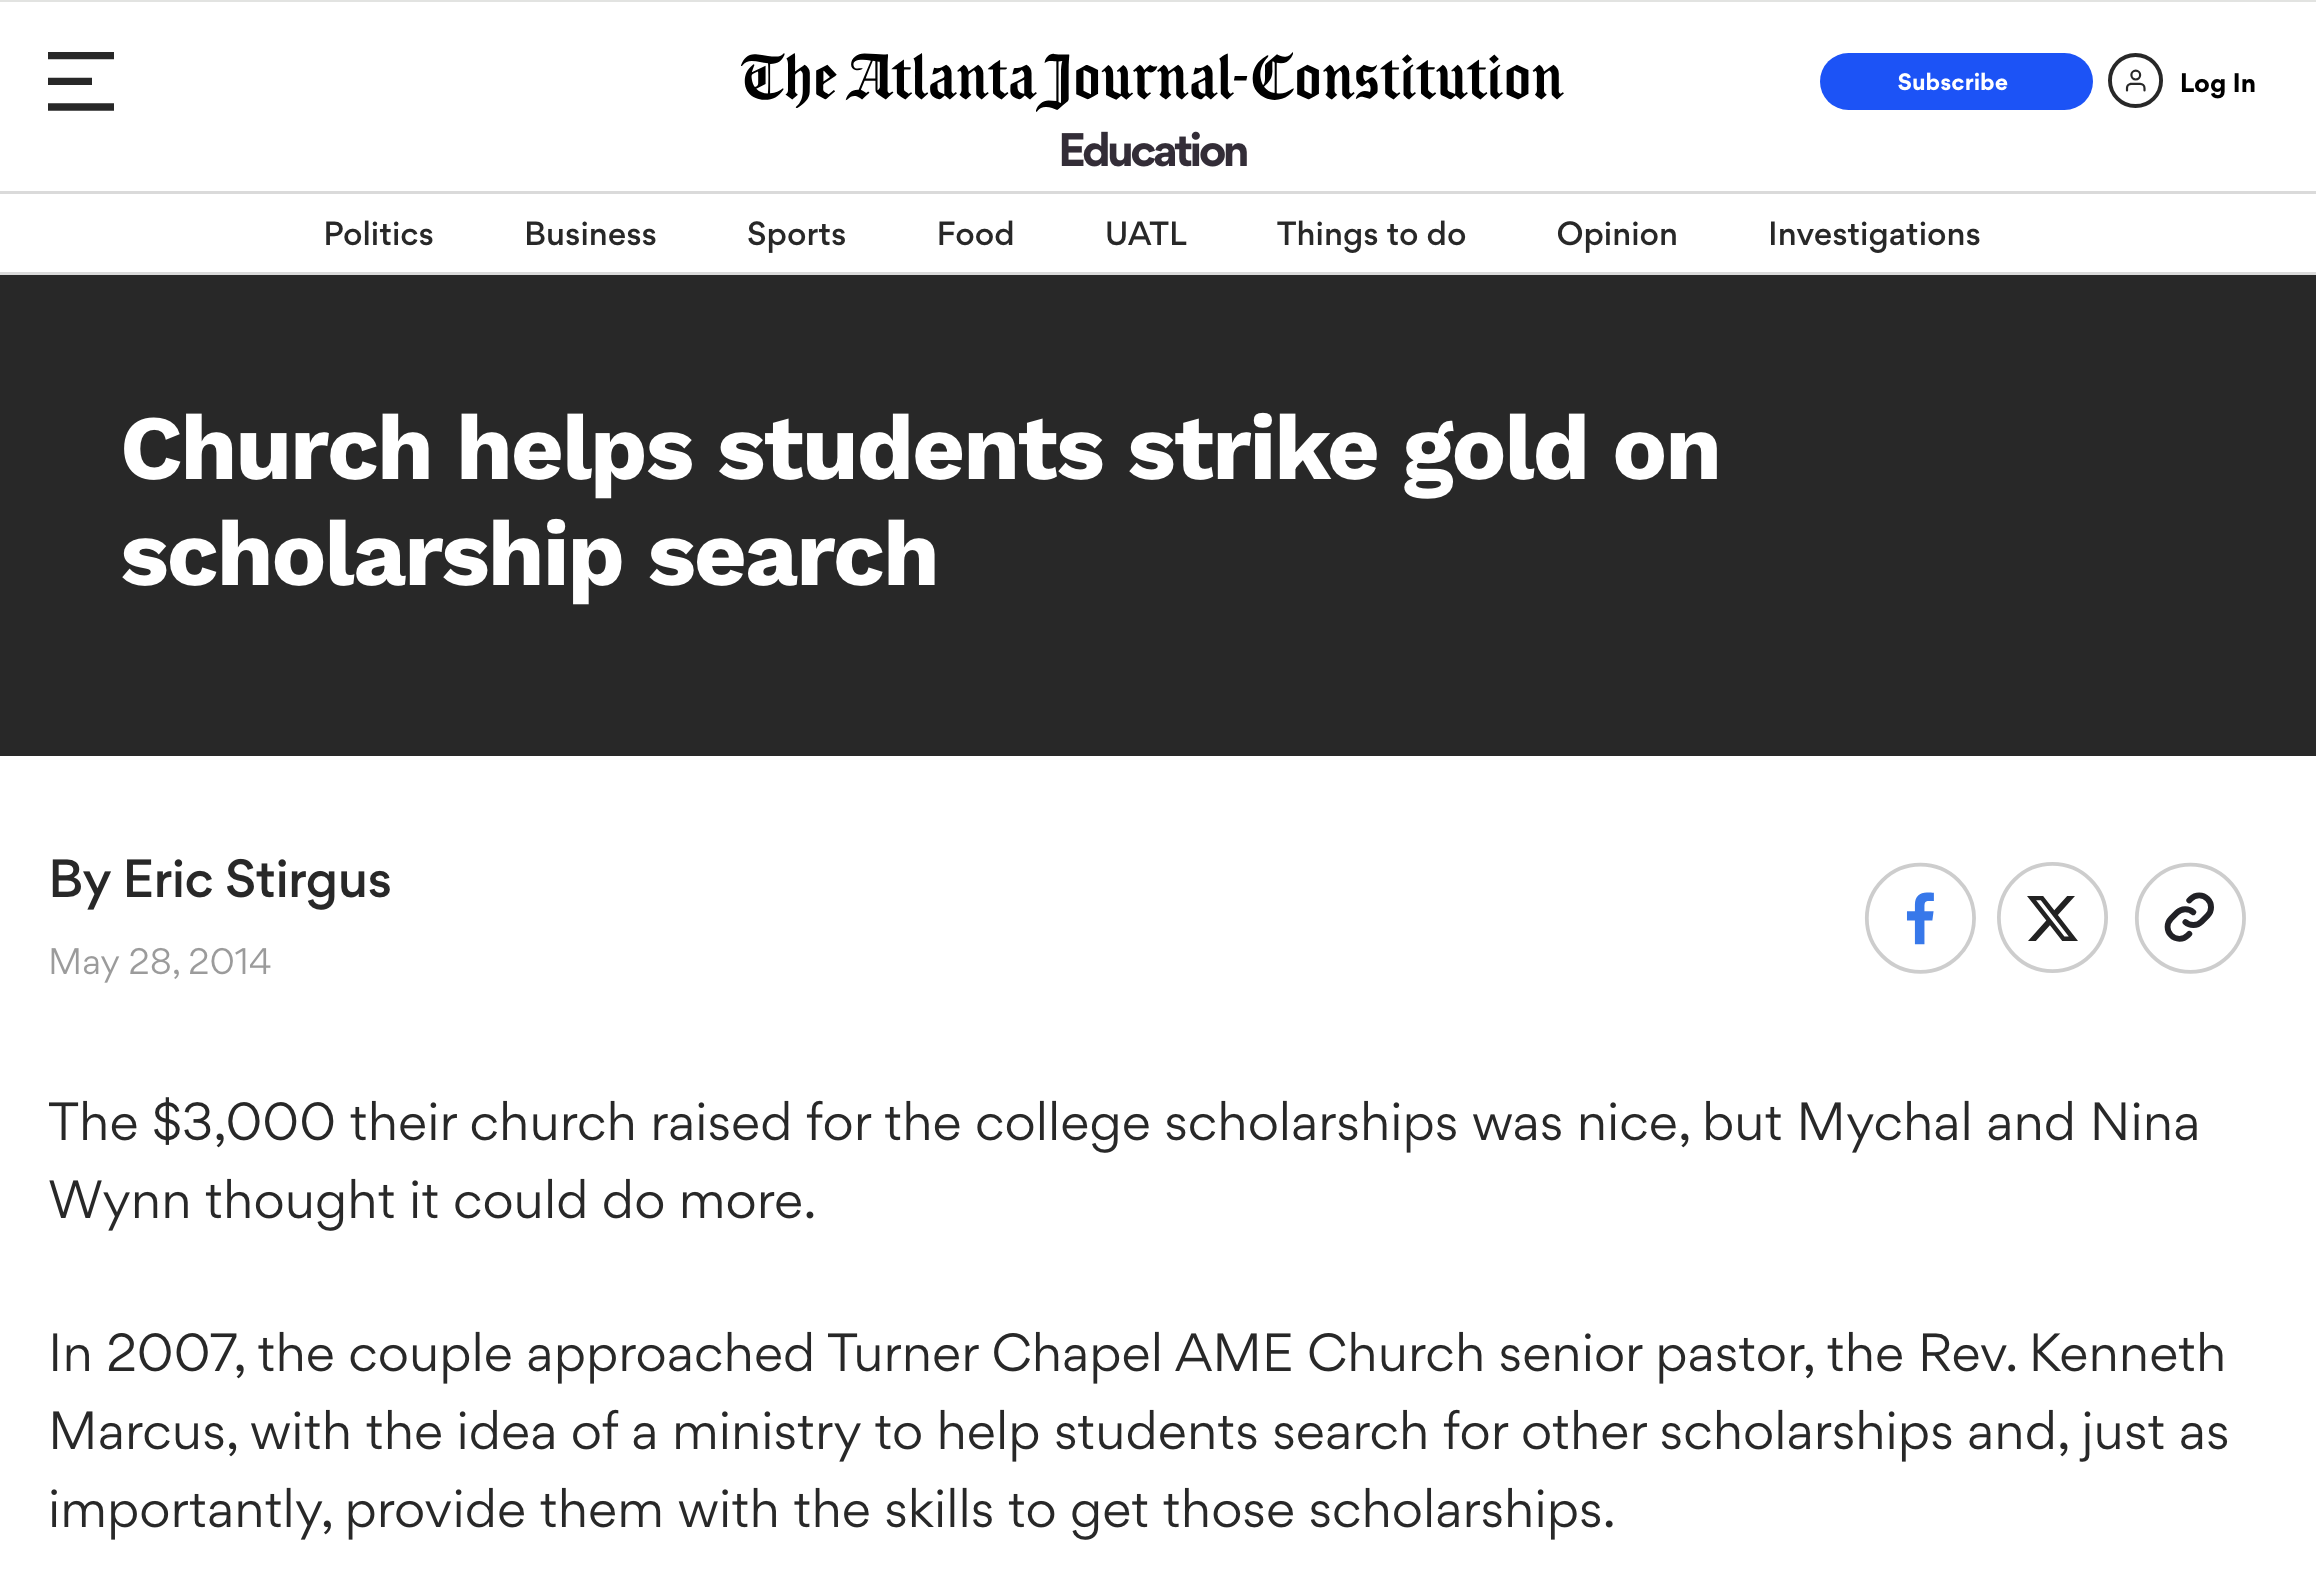Click the Log In link
This screenshot has width=2316, height=1594.
pos(2217,83)
